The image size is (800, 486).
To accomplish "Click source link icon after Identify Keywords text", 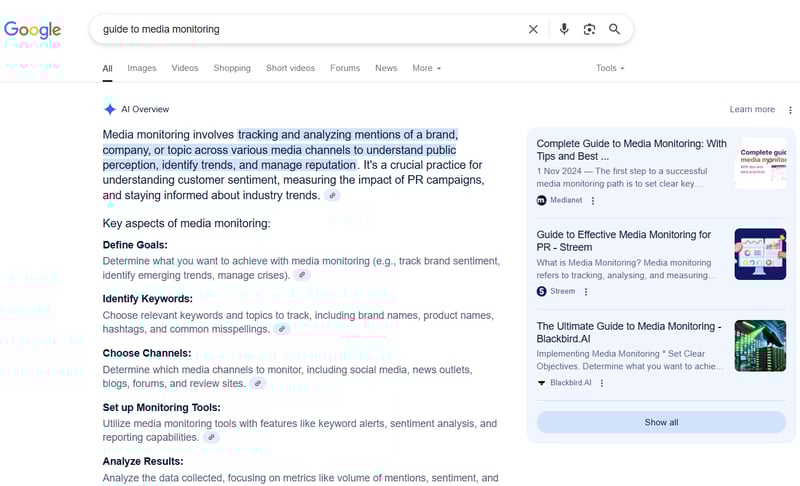I will [x=282, y=329].
